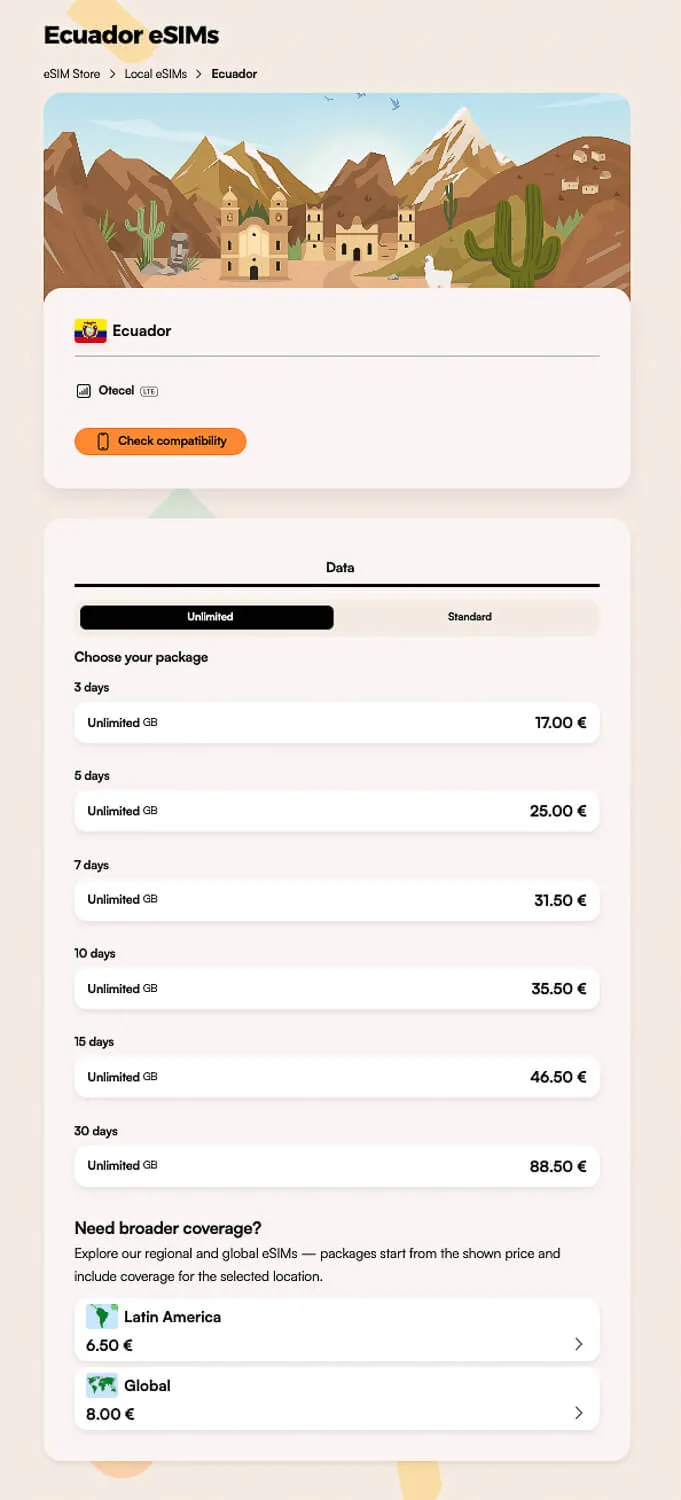The width and height of the screenshot is (681, 1500).
Task: Click the breadcrumb arrow after Local eSIMs
Action: click(x=199, y=74)
